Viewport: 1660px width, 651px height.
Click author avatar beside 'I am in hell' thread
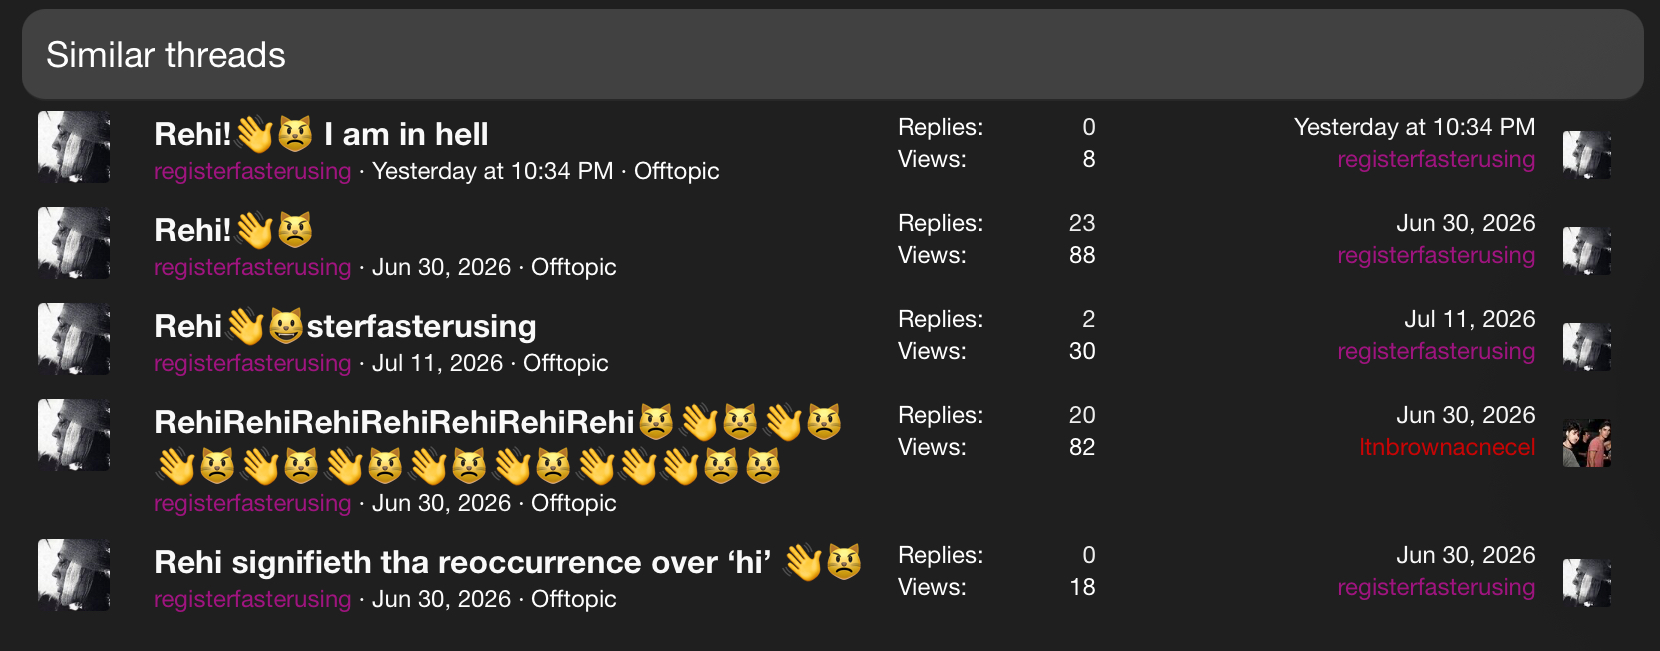(x=74, y=147)
